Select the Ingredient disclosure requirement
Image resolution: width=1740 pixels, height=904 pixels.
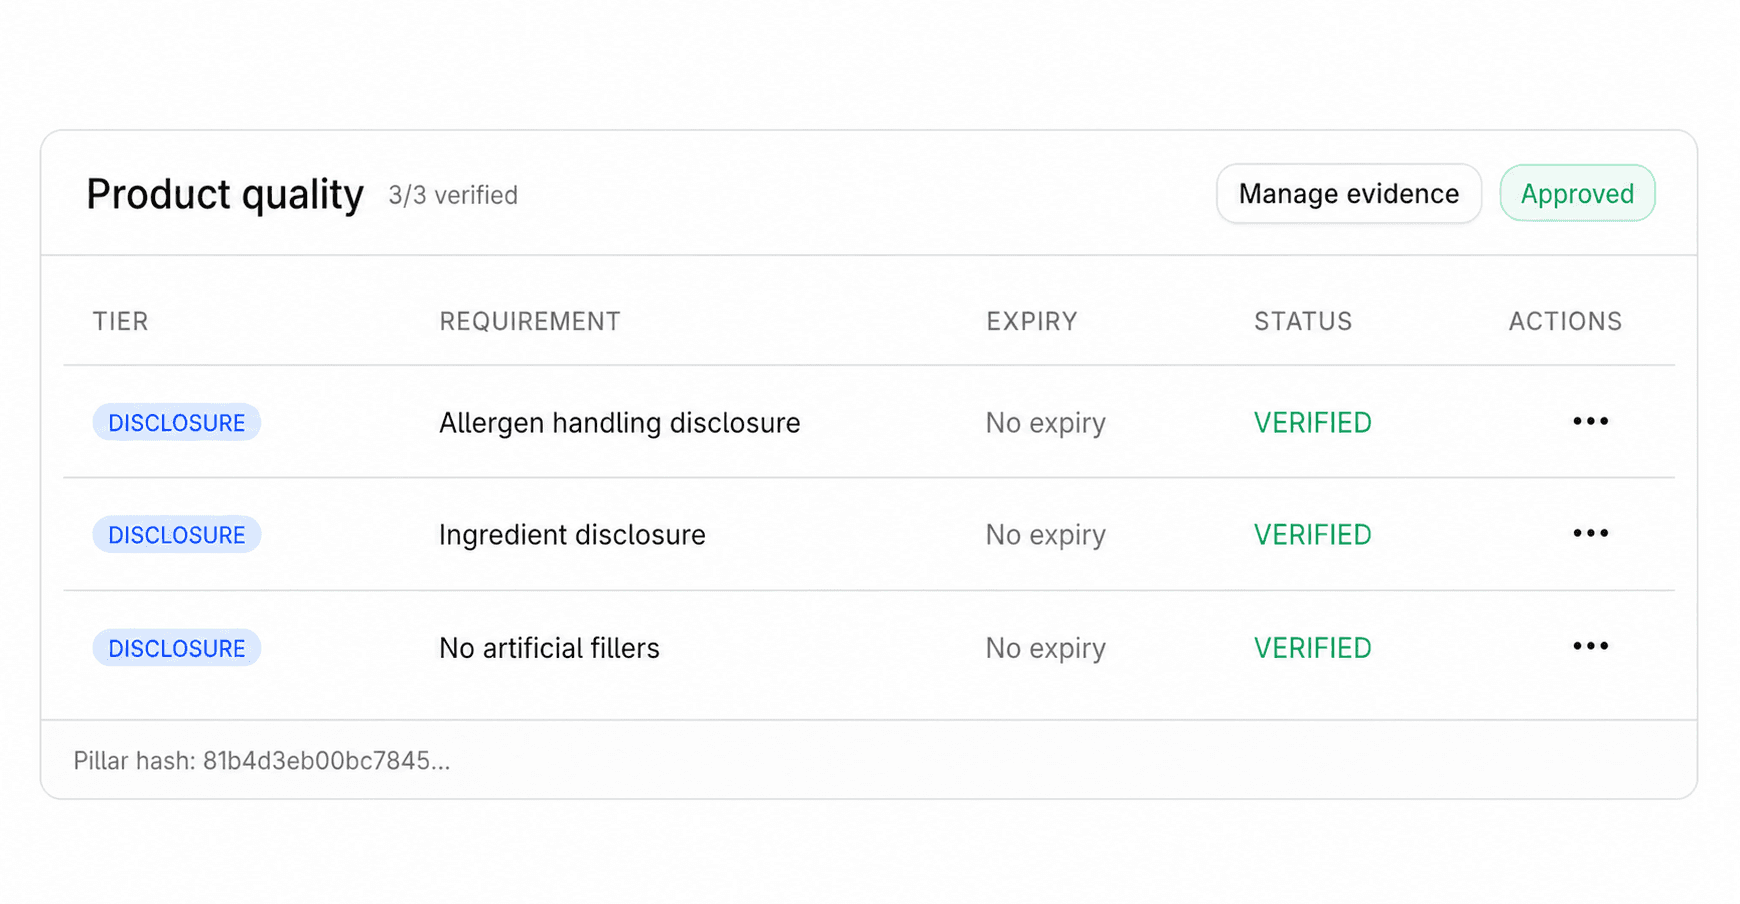pyautogui.click(x=572, y=535)
